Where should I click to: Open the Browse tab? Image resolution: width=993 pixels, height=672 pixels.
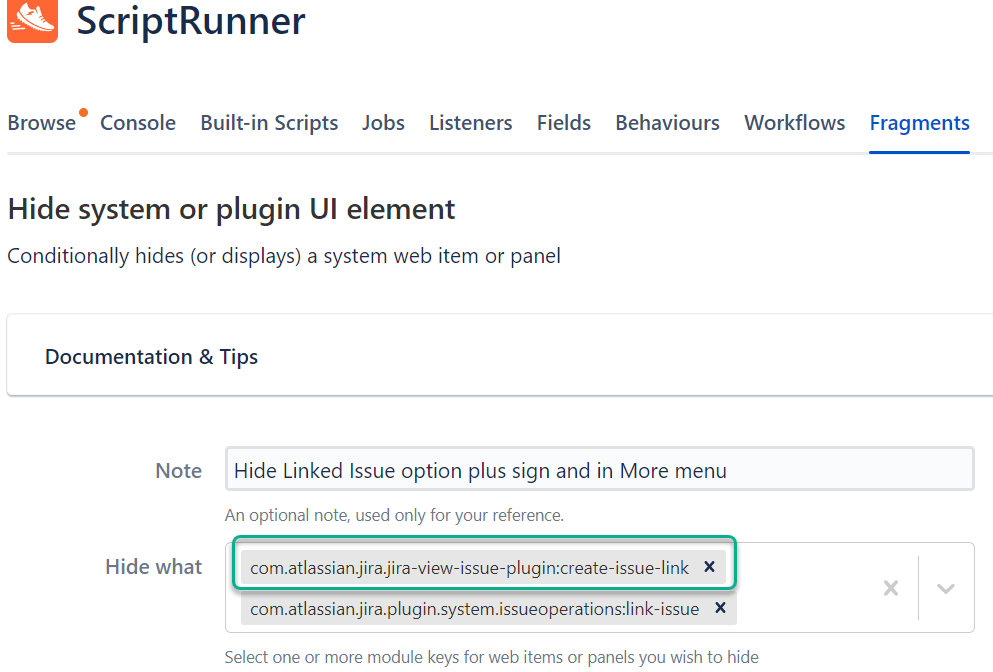coord(42,123)
